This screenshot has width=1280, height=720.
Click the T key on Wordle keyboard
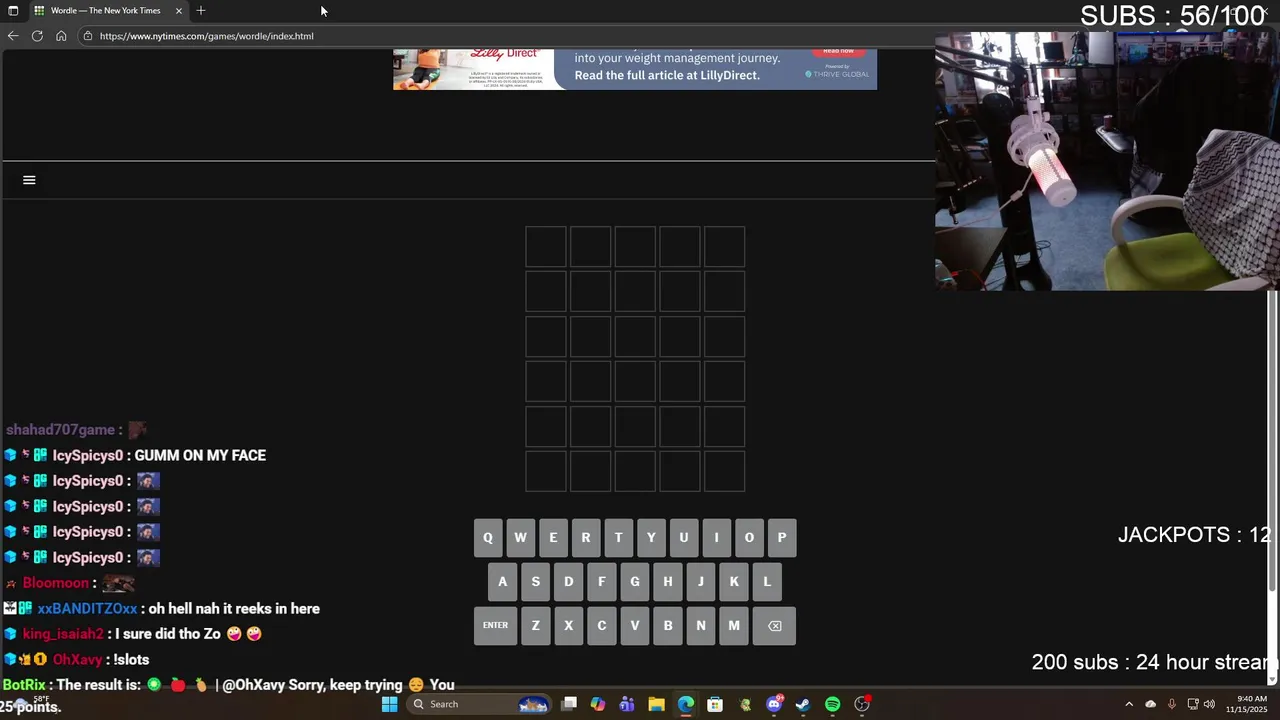pyautogui.click(x=618, y=537)
